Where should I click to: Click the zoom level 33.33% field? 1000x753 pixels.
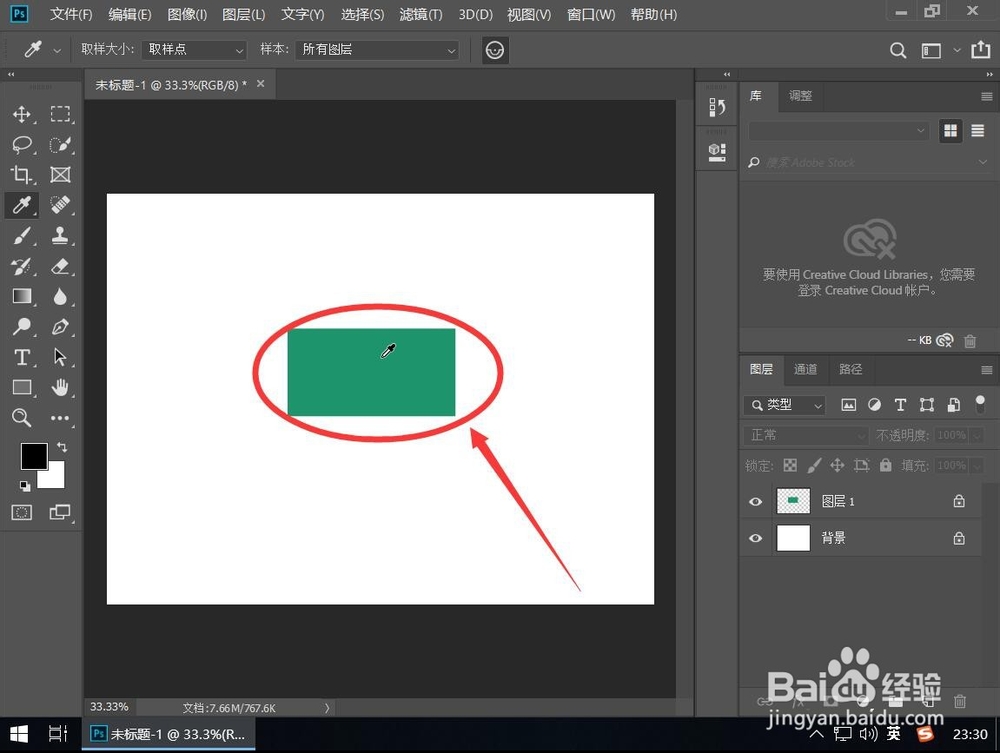click(109, 707)
